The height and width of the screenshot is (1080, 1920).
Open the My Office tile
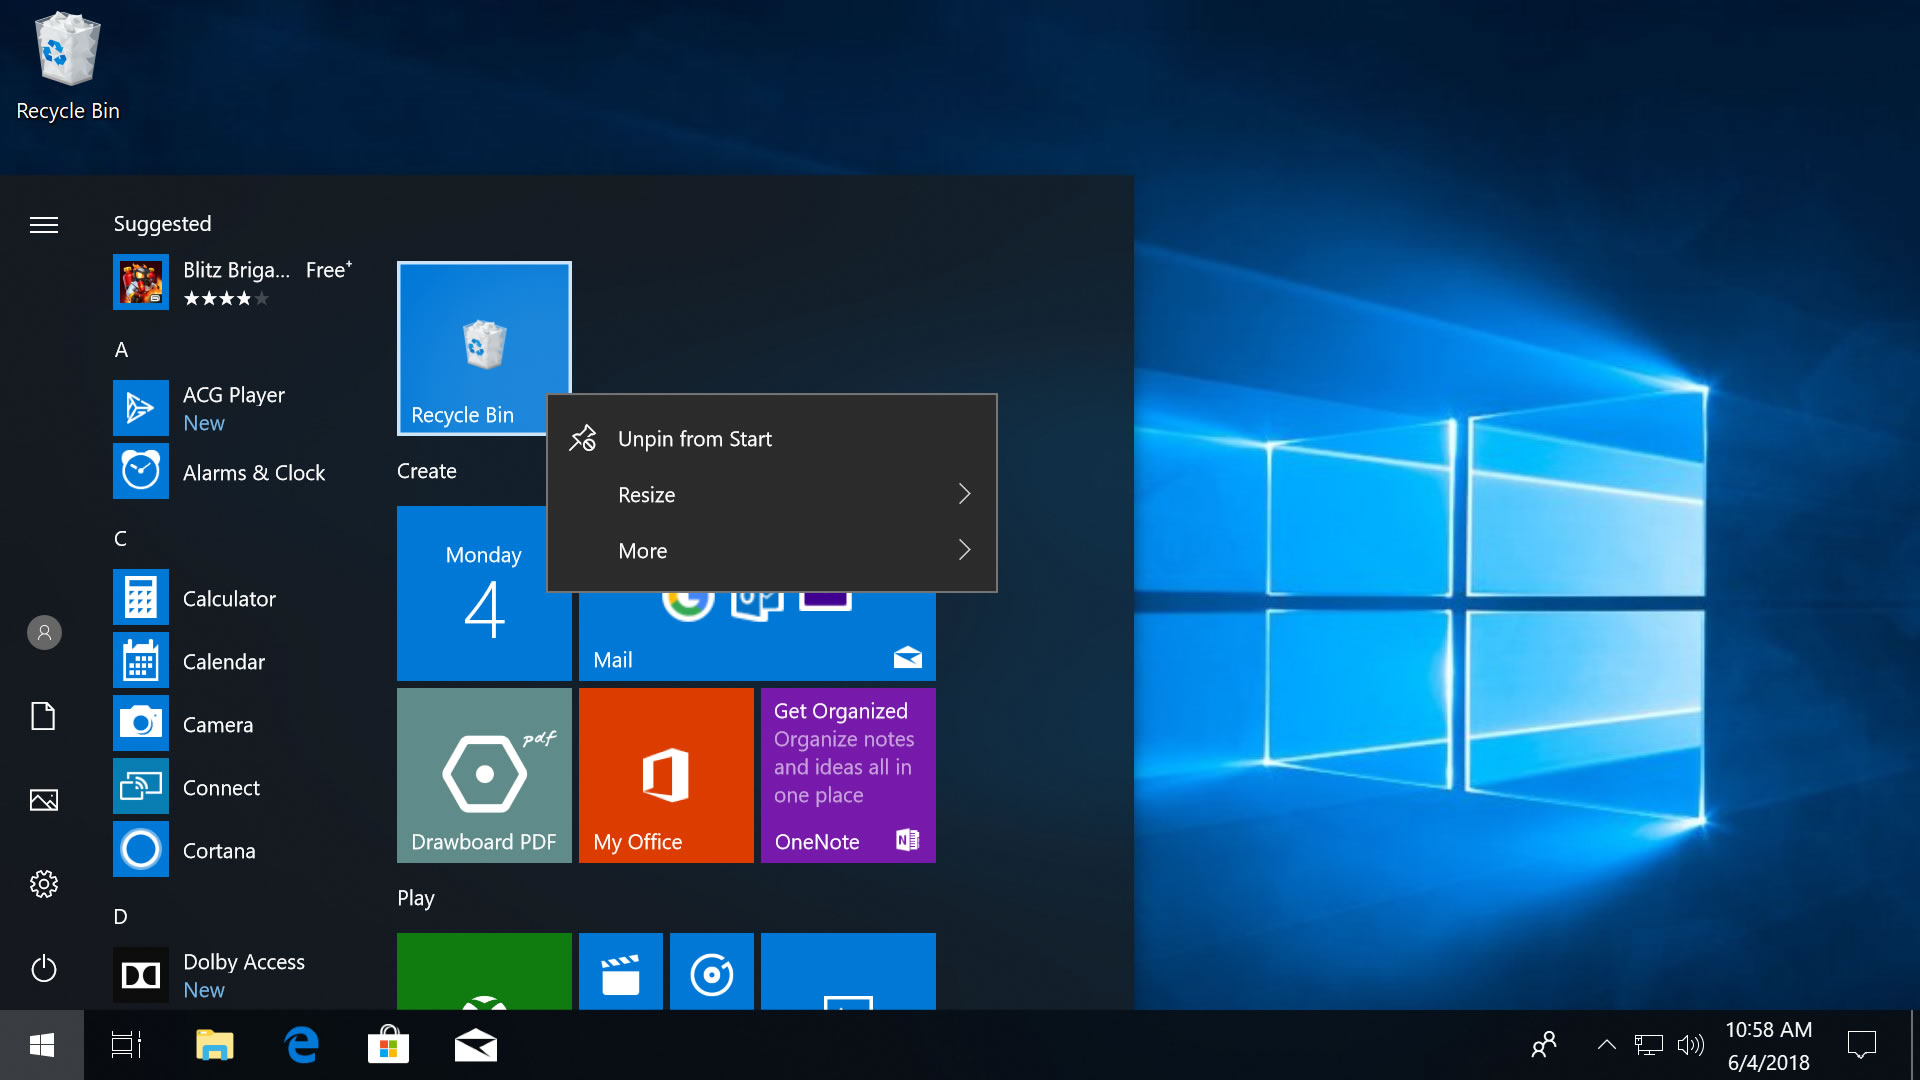[x=665, y=775]
